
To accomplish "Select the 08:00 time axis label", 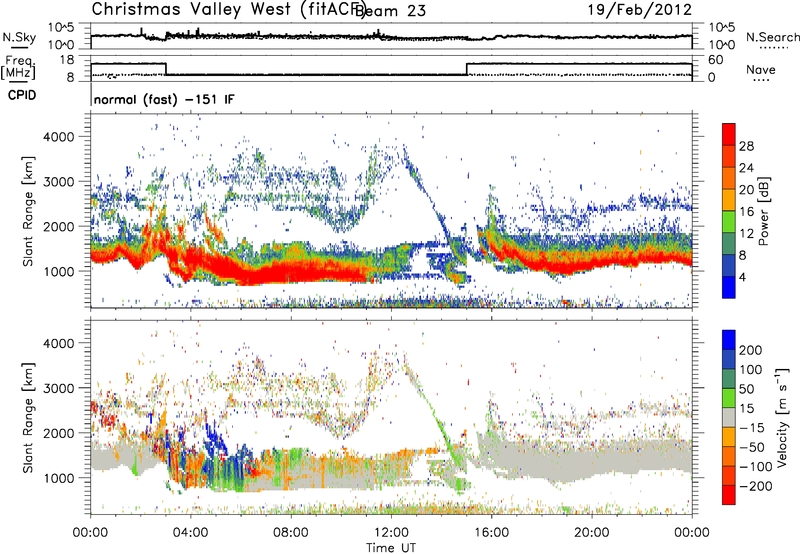I will 291,533.
